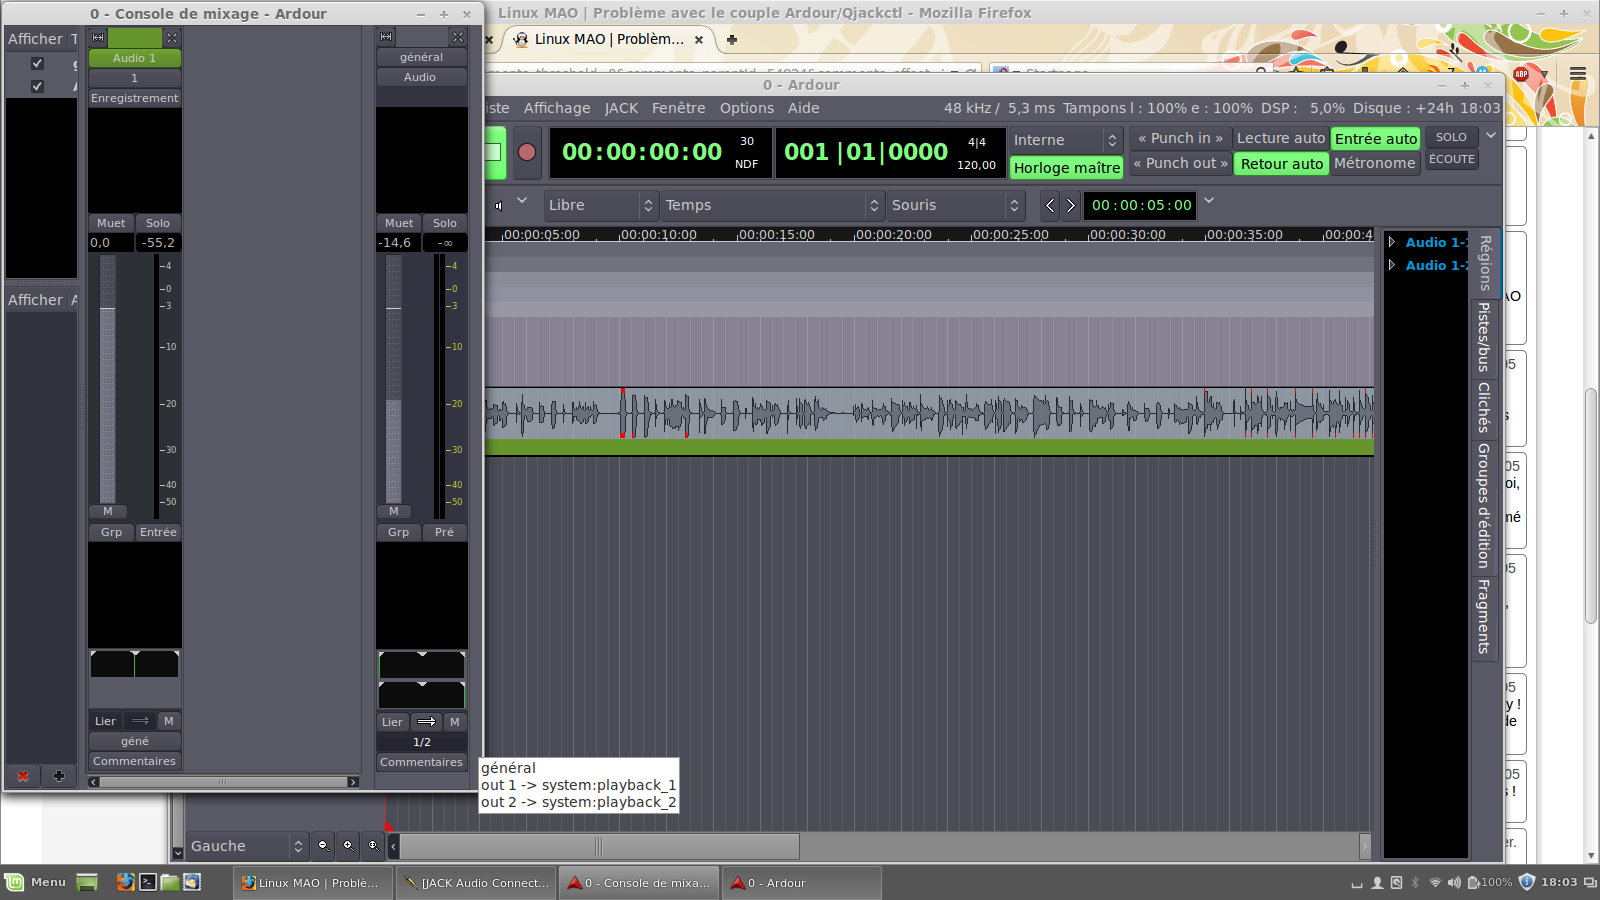Image resolution: width=1600 pixels, height=900 pixels.
Task: Open the Options menu in Ardour
Action: [747, 108]
